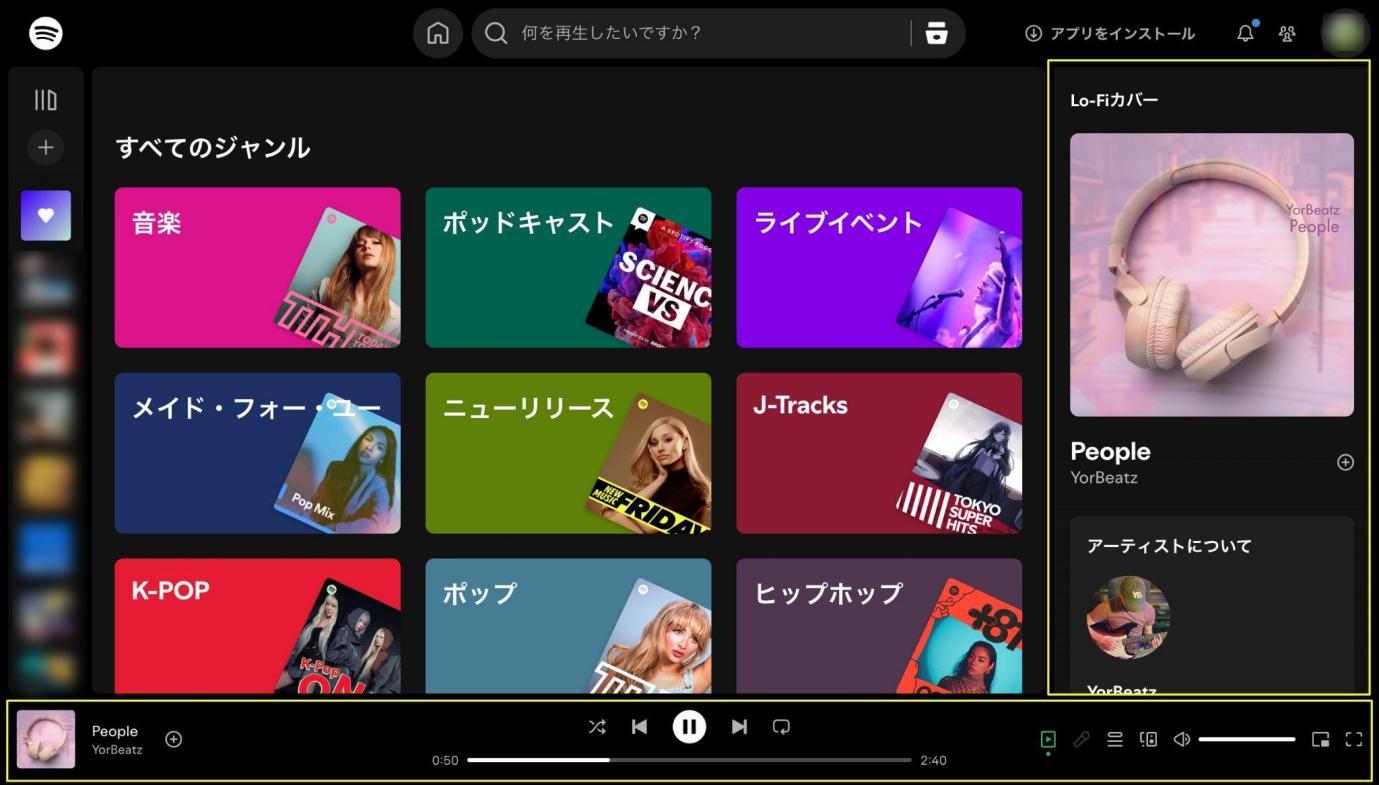Mute the volume speaker icon
Screen dimensions: 1379x785
[x=1181, y=740]
